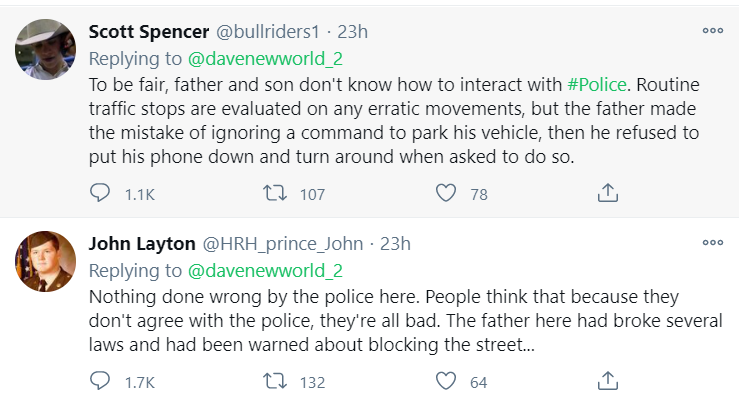Reply to Scott Spencer's tweet

[101, 193]
